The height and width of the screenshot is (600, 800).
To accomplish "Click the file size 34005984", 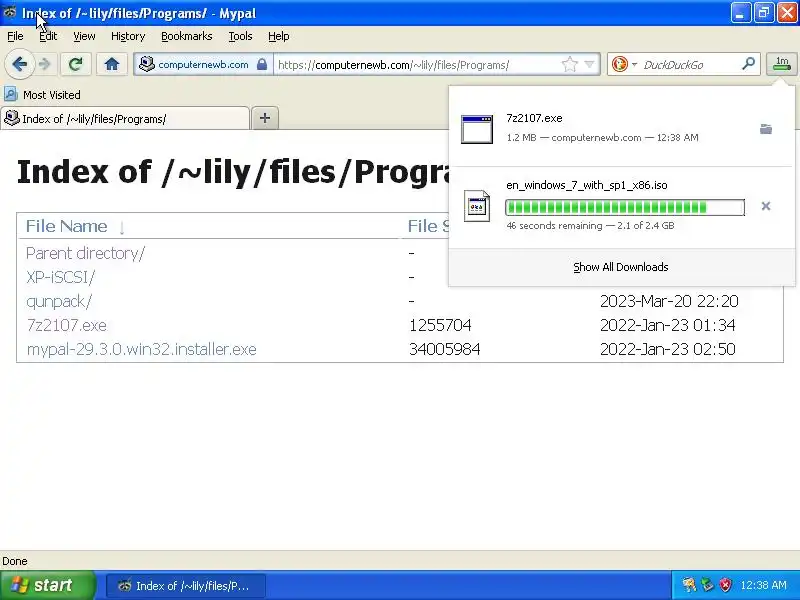I will pos(444,349).
